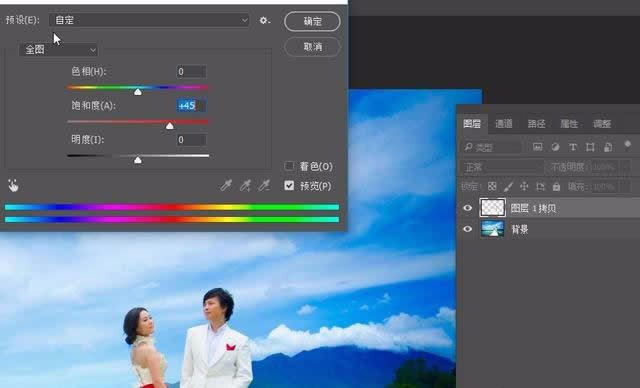The width and height of the screenshot is (640, 388).
Task: Open the 预设 preset dropdown
Action: [x=149, y=20]
